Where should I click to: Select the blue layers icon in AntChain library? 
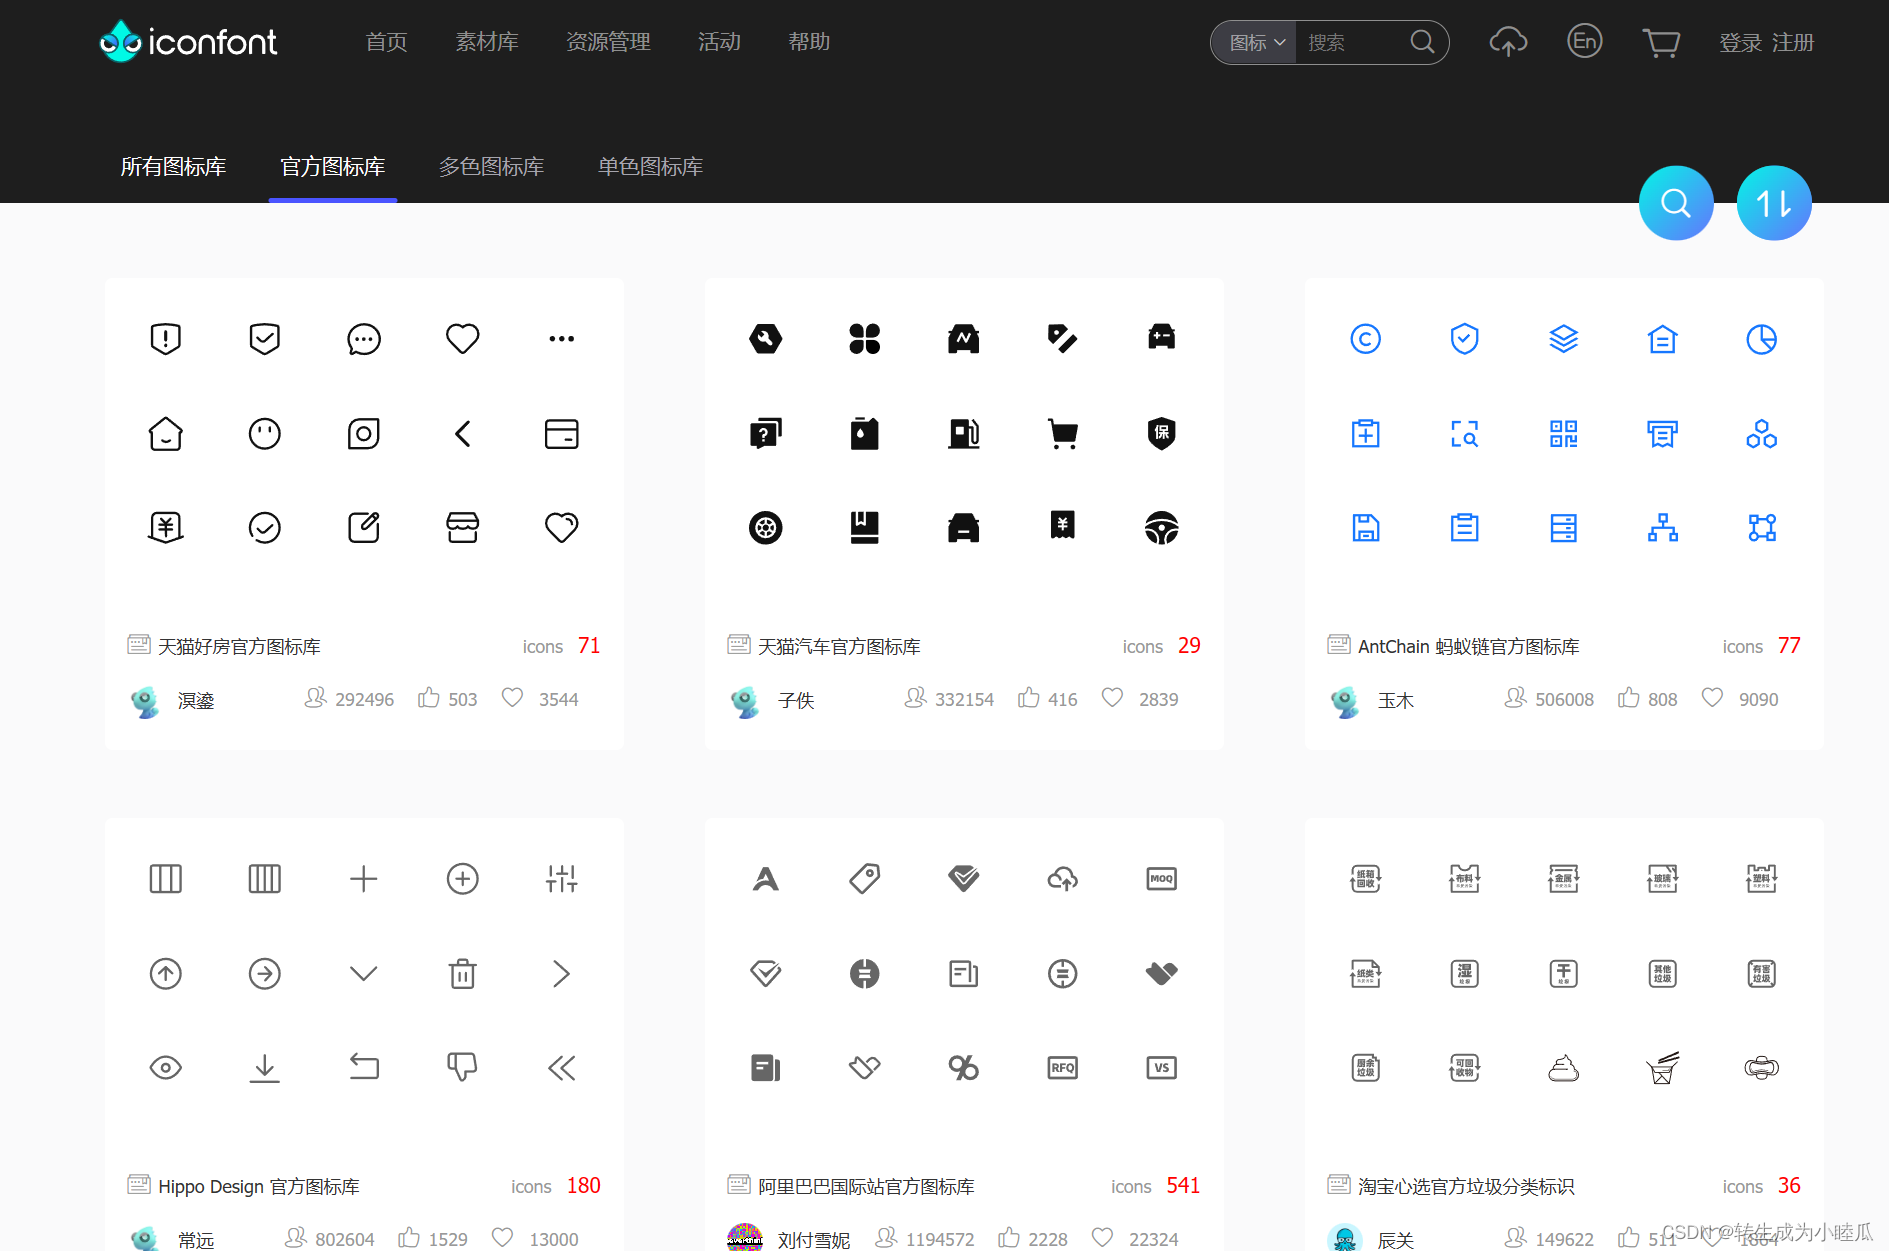pos(1564,339)
